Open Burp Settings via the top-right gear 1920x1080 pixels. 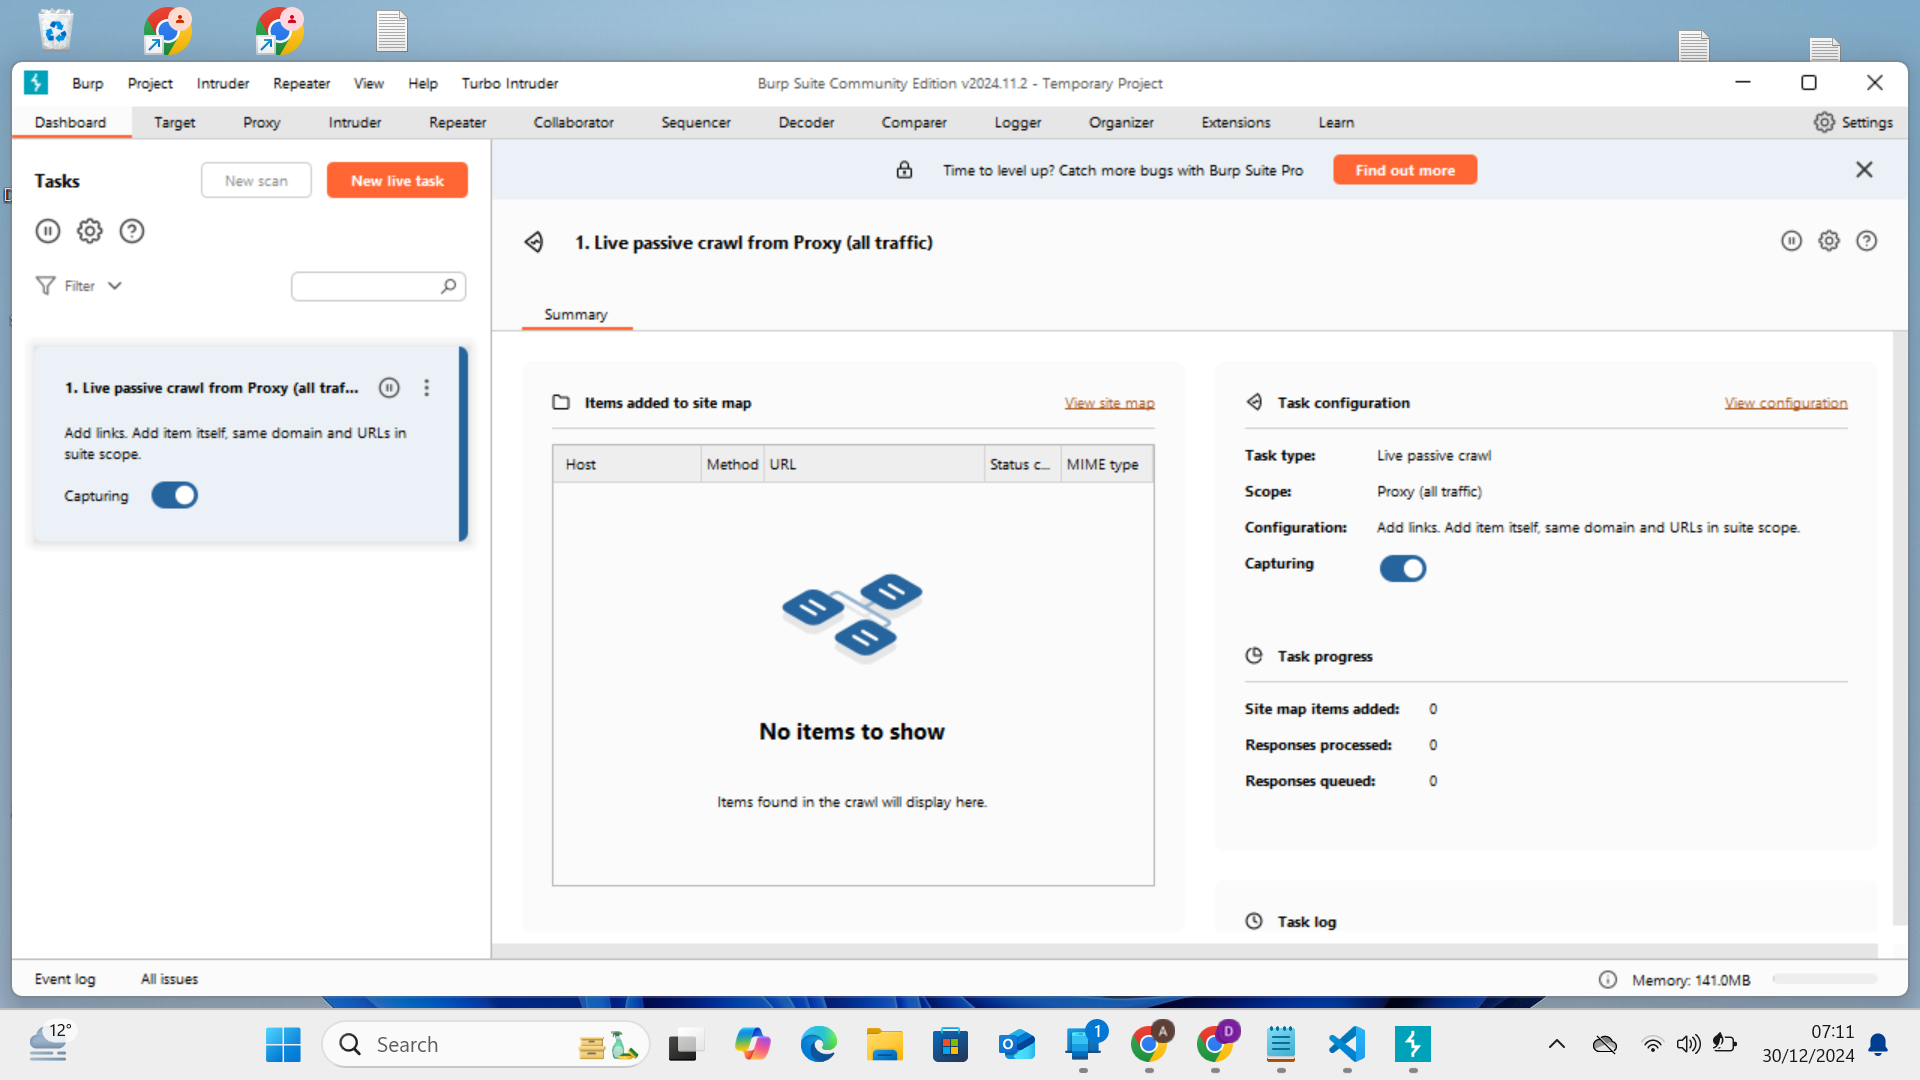1855,121
